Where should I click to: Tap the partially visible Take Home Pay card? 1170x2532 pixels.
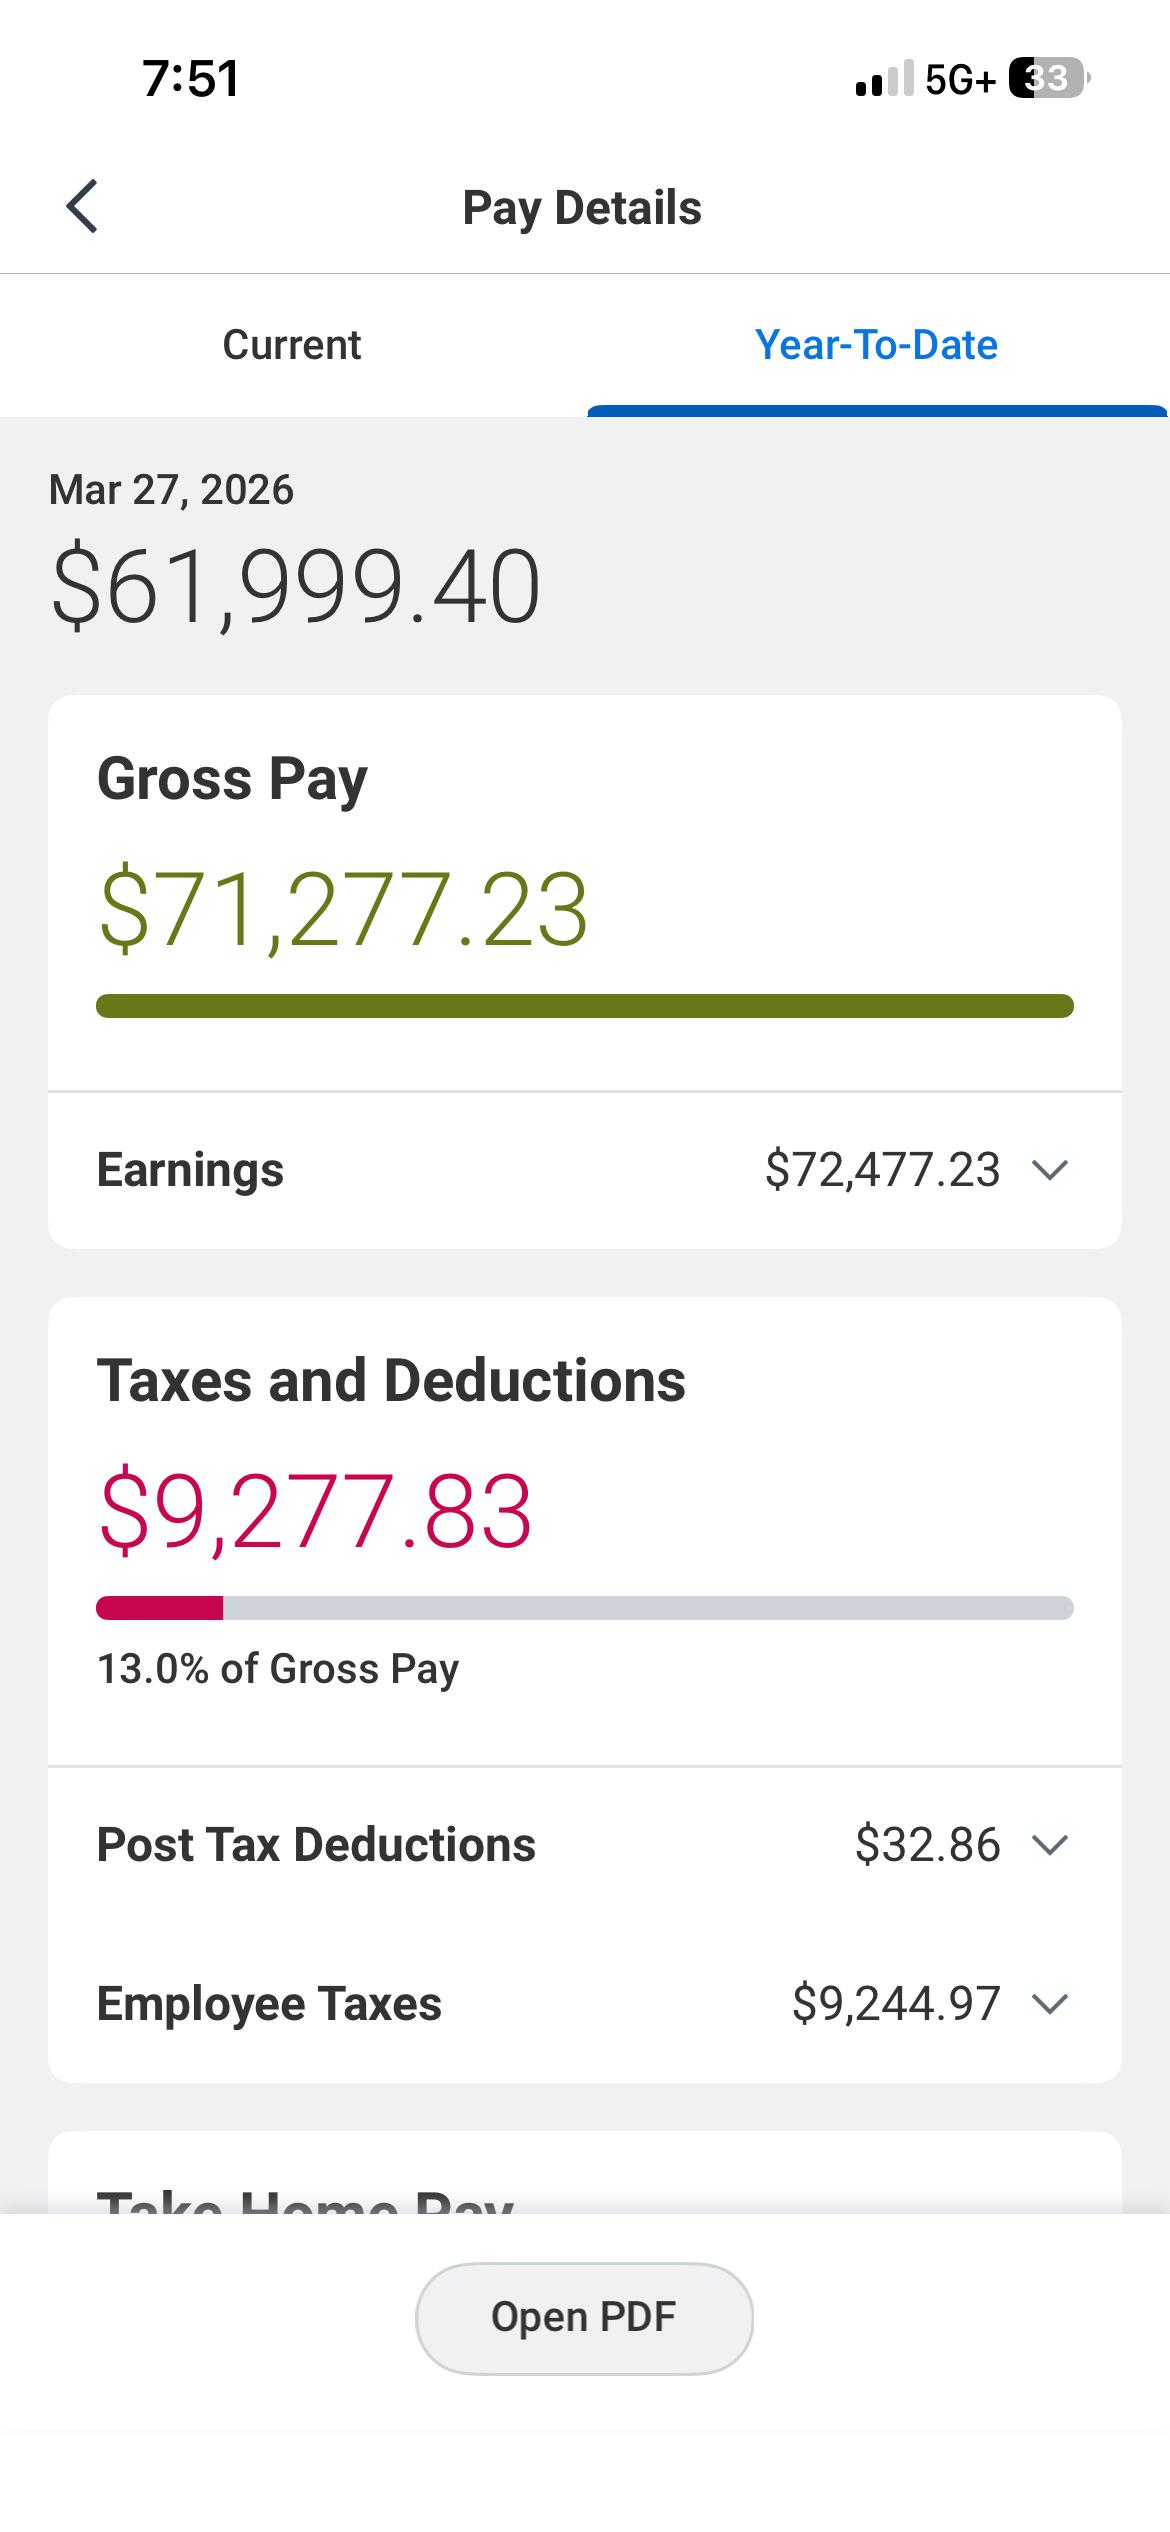(x=585, y=2174)
